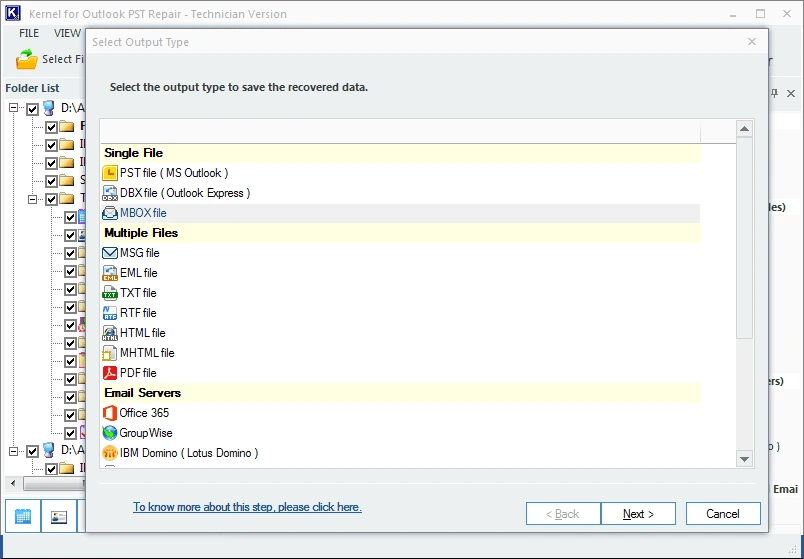
Task: Click the Email Servers group header
Action: [400, 393]
